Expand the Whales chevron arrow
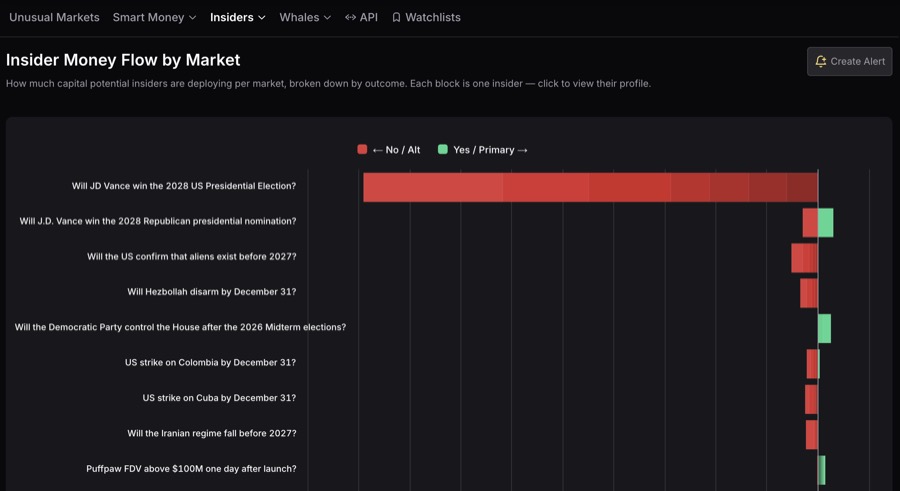Viewport: 900px width, 491px height. [327, 18]
